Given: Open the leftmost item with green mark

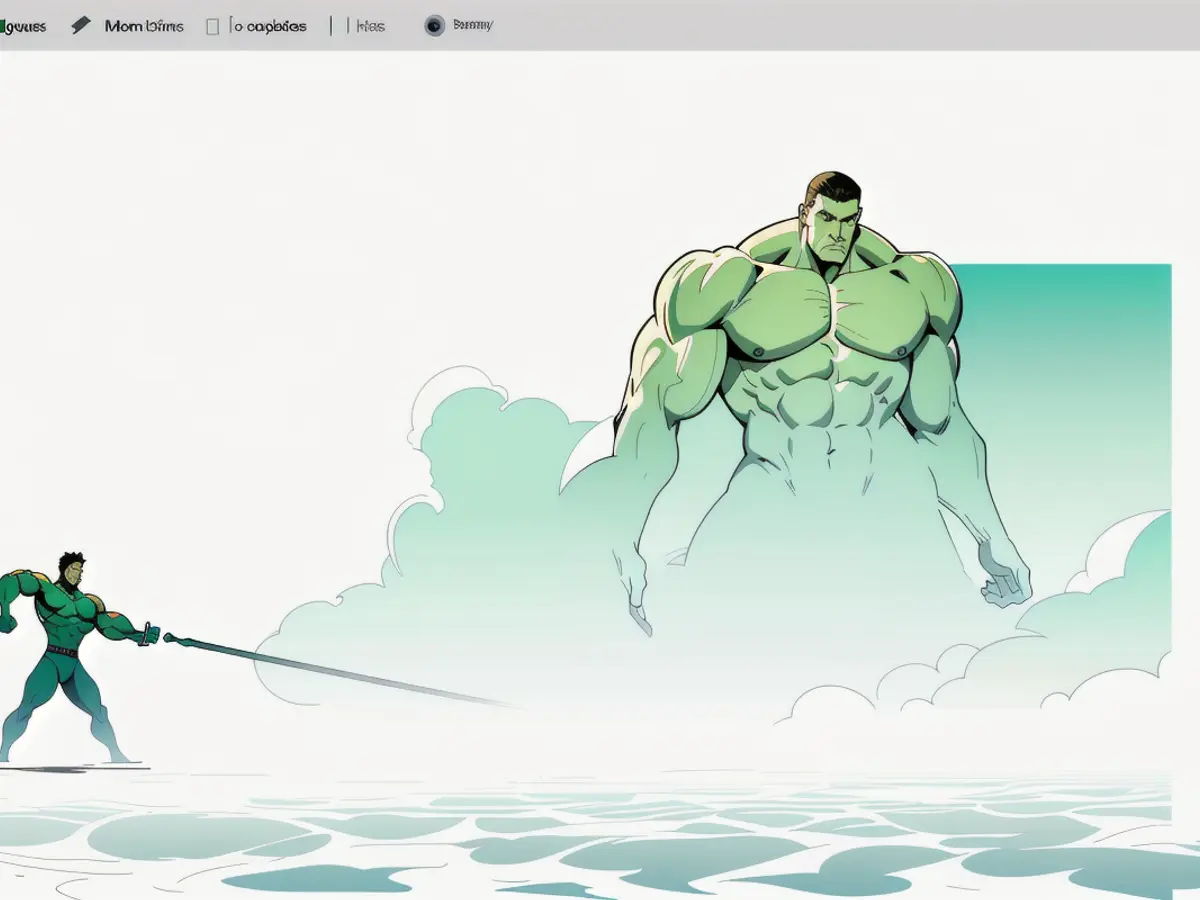Looking at the screenshot, I should point(23,27).
